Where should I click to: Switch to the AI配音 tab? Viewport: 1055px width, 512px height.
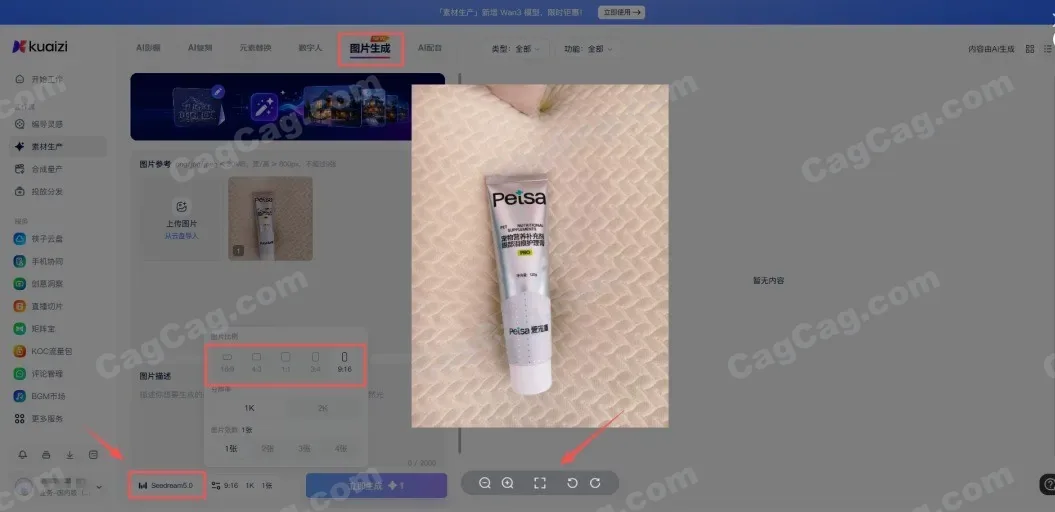[430, 48]
